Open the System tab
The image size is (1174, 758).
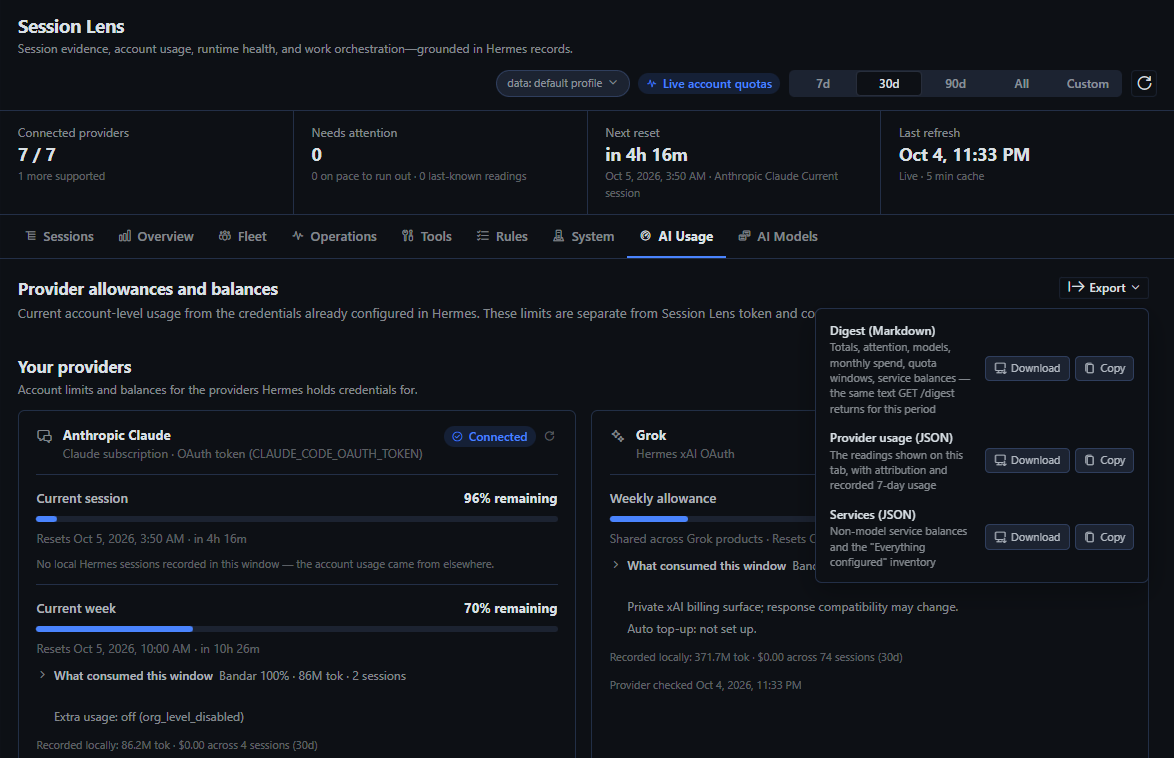(583, 236)
